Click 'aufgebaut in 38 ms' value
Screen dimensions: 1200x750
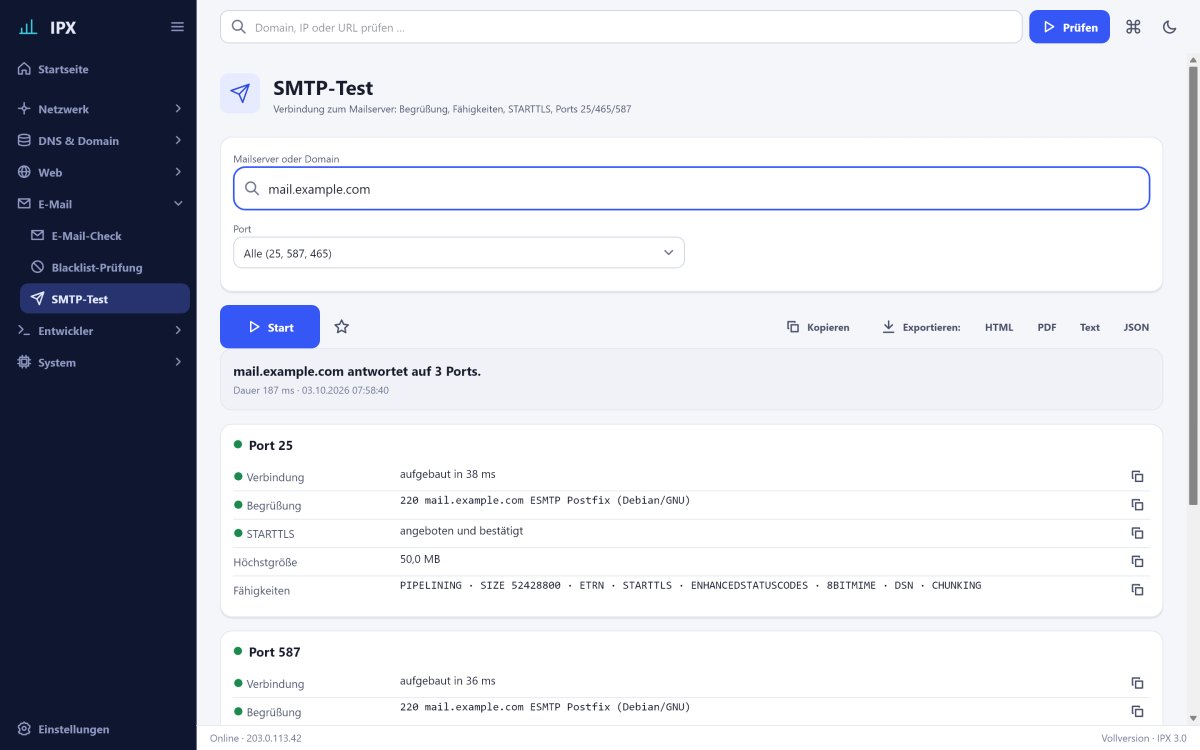click(x=448, y=474)
